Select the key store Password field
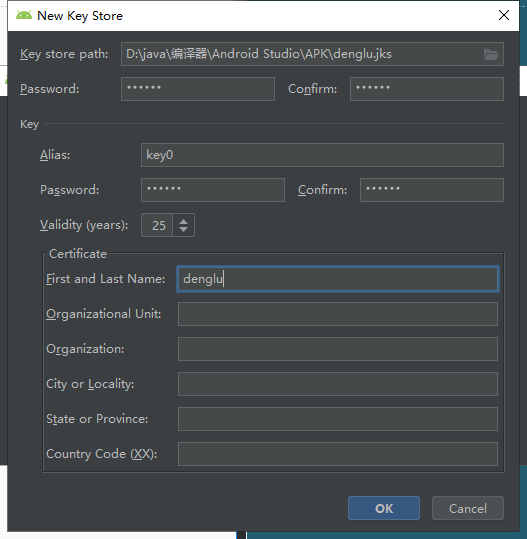The width and height of the screenshot is (527, 539). pos(198,89)
